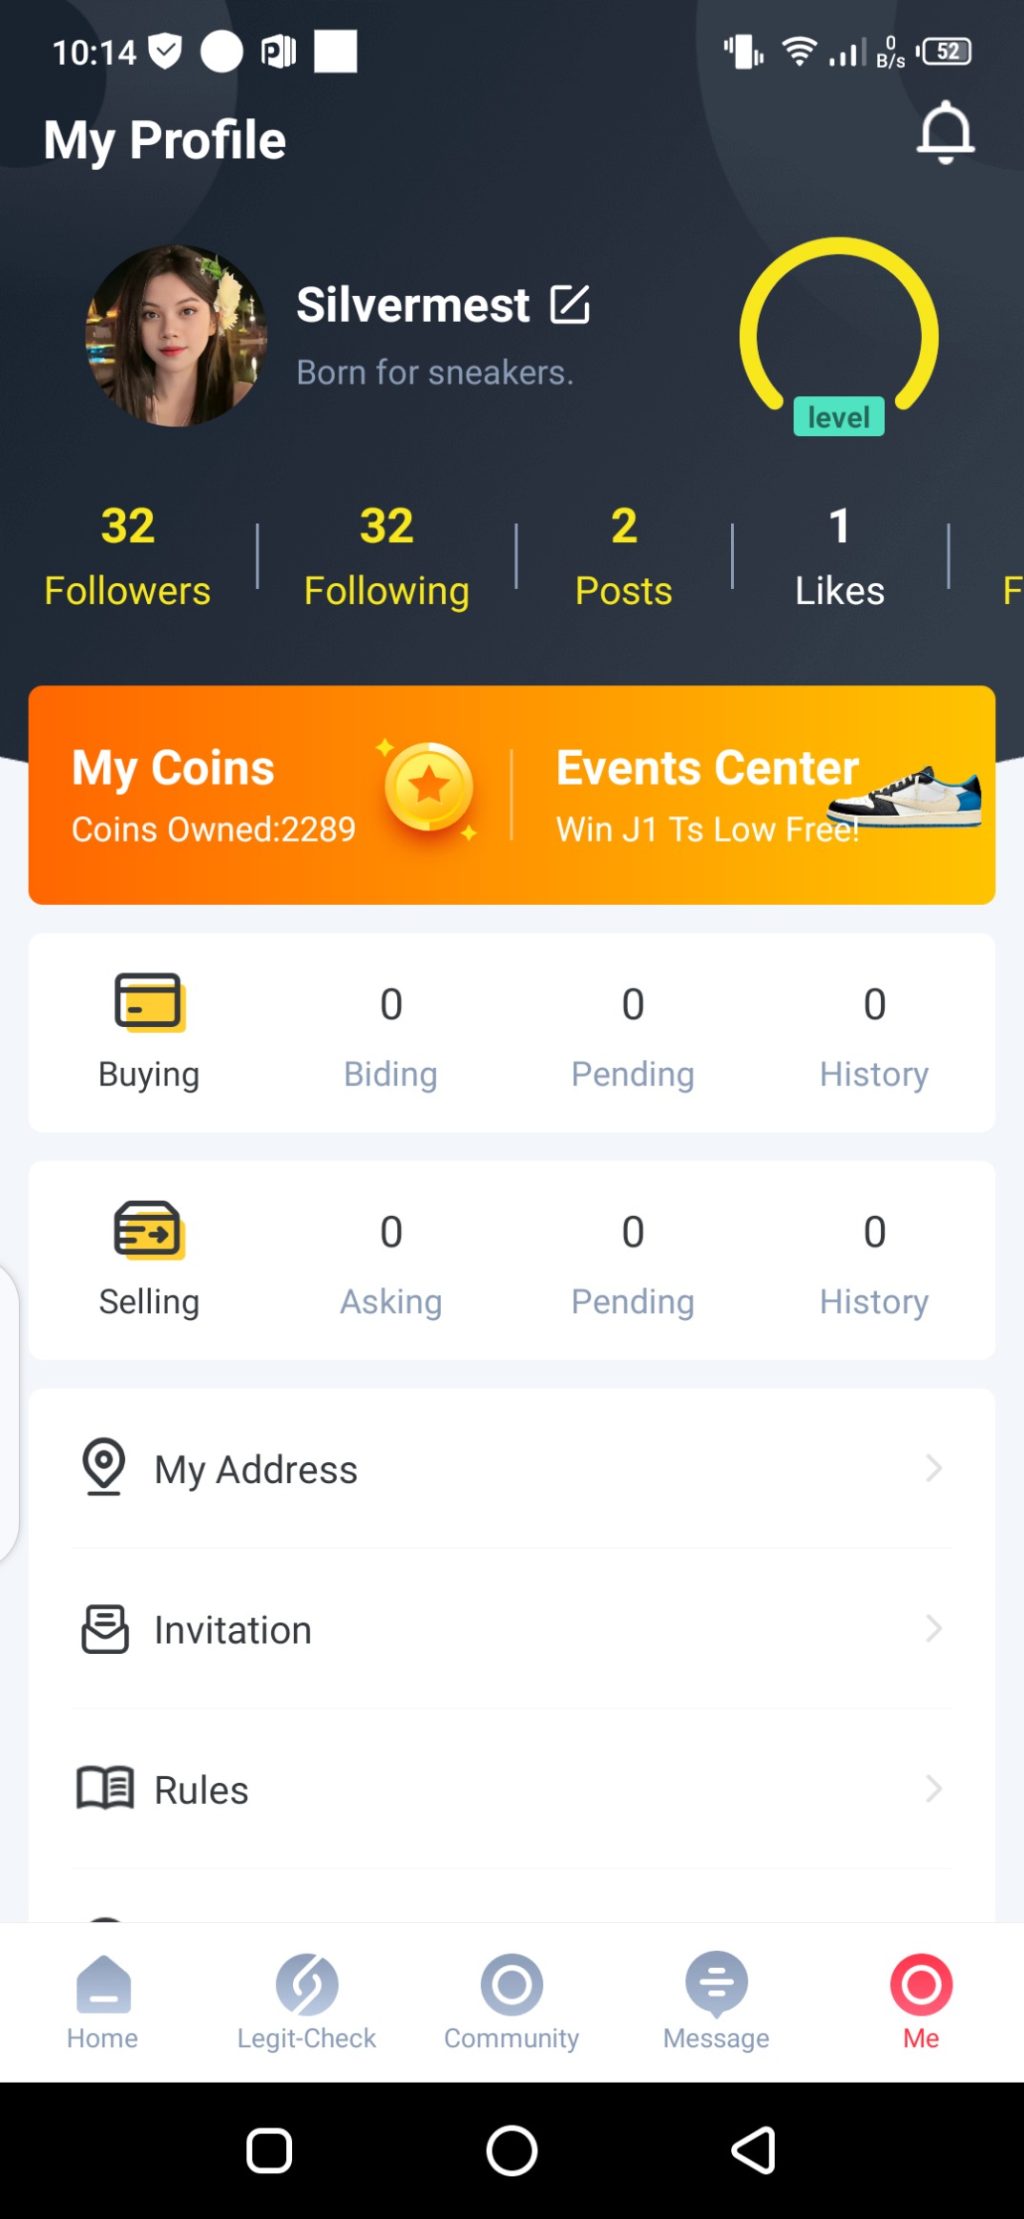Screen dimensions: 1024x2219
Task: Tap the Buying wallet icon
Action: pos(149,1001)
